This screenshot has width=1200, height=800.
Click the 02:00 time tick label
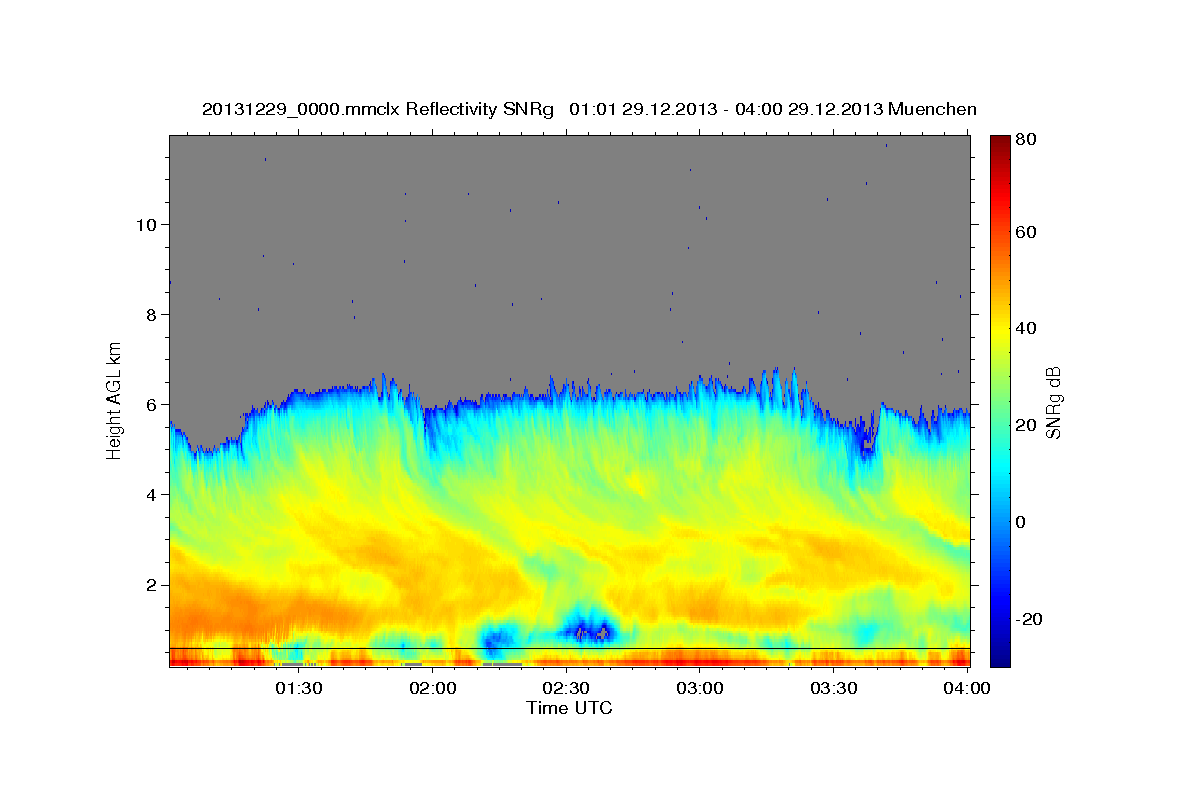point(433,688)
